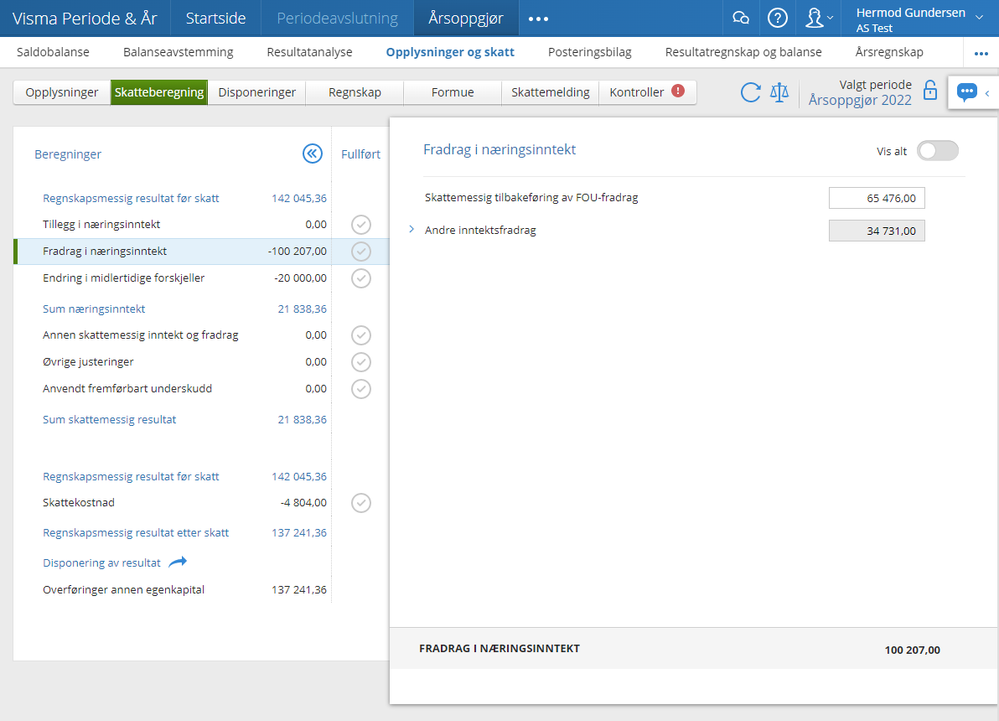
Task: Click the refresh calculation icon
Action: (x=750, y=93)
